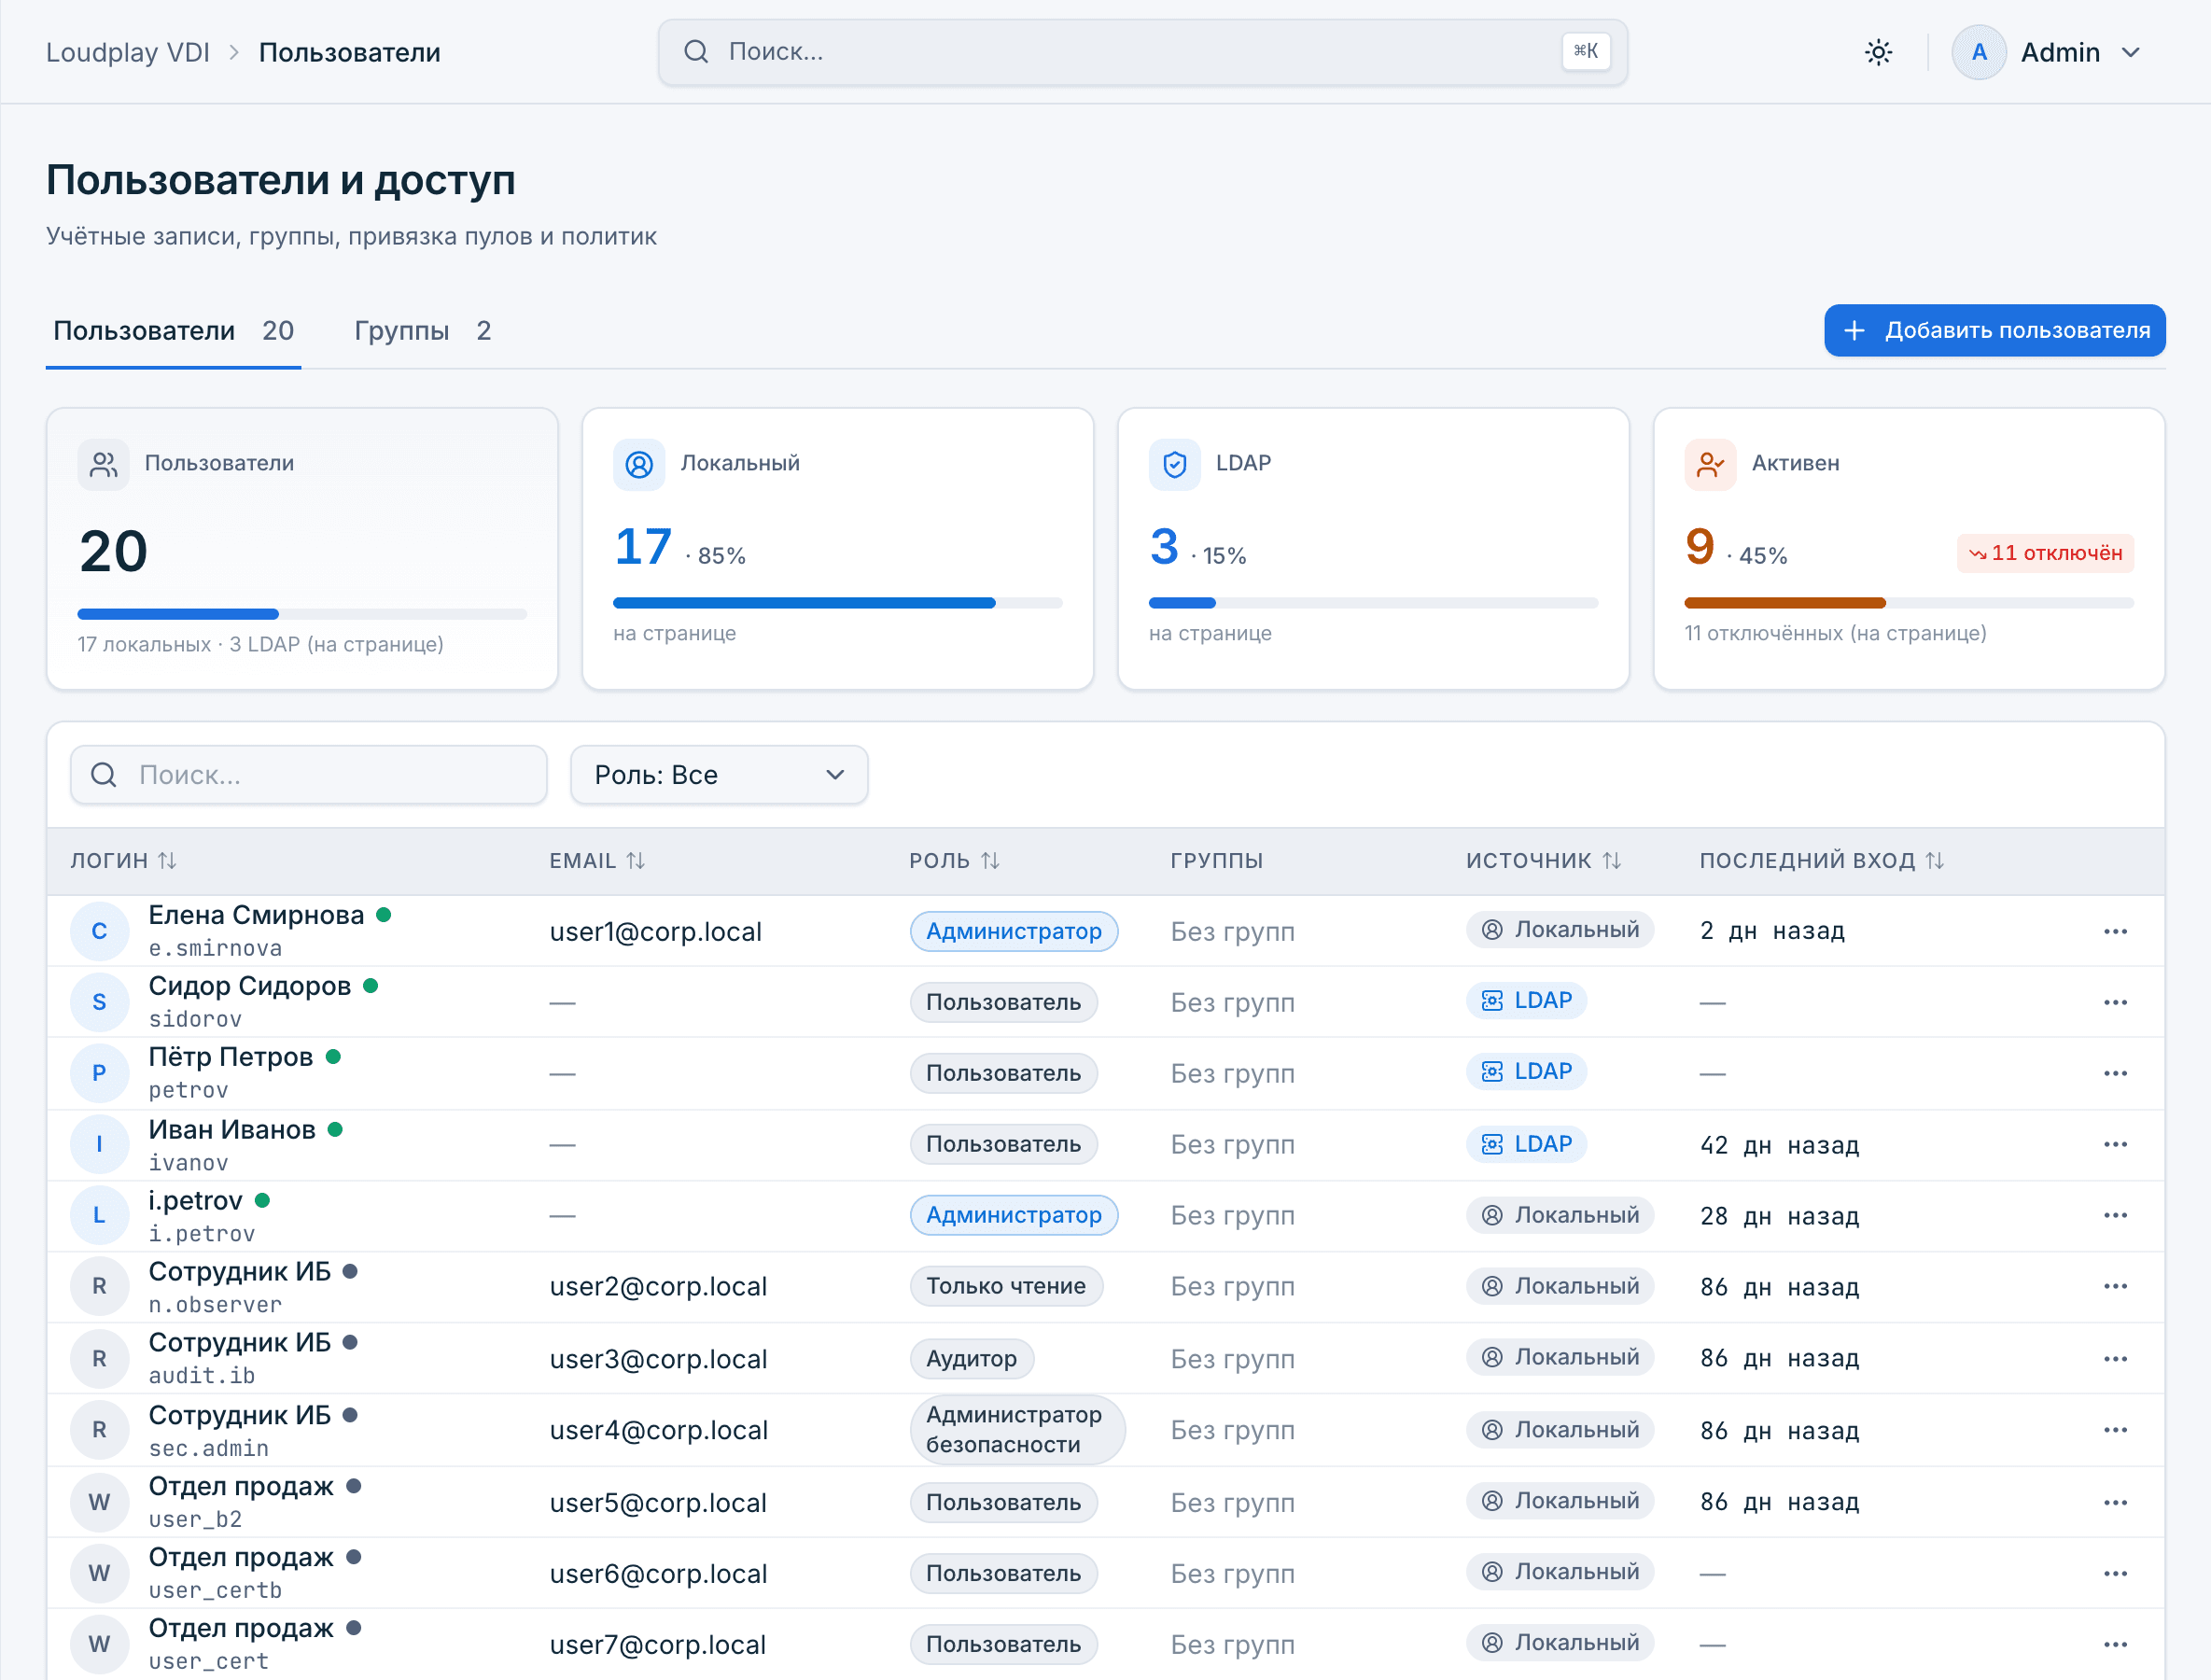Screen dimensions: 2211x1680
Task: Open row actions for user_cert
Action: point(2115,1644)
